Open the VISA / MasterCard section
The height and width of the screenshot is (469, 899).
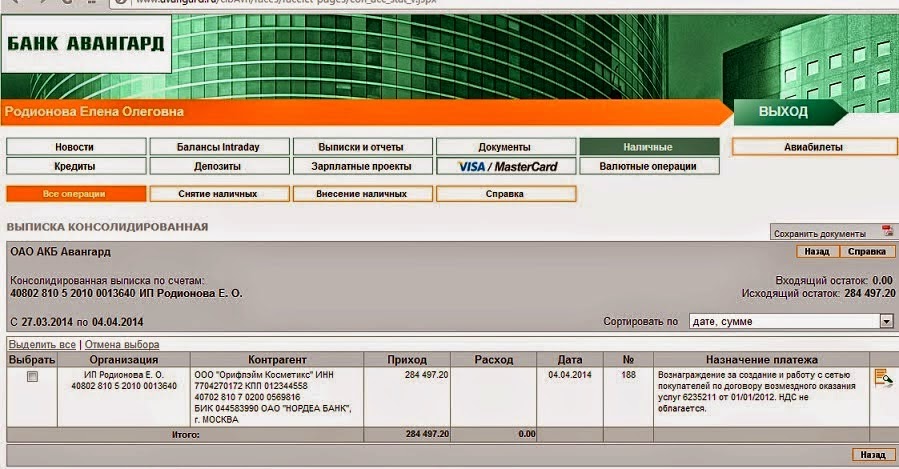[506, 166]
